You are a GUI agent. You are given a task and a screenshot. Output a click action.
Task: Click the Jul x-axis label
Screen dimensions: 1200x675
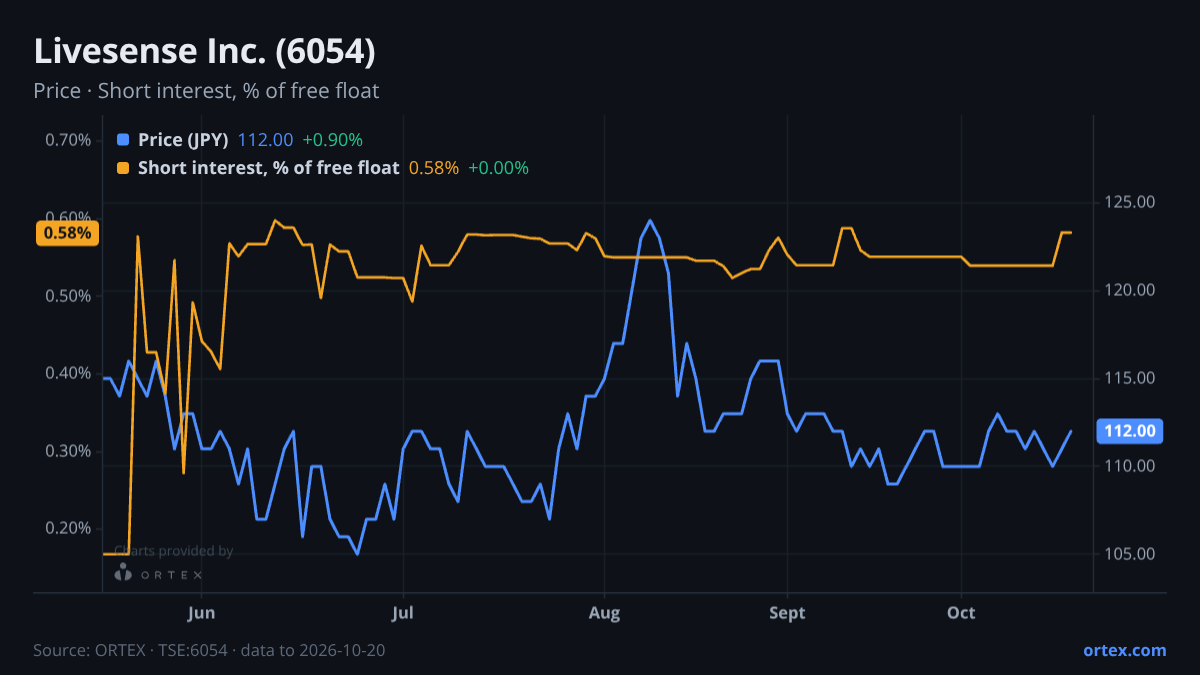point(403,612)
